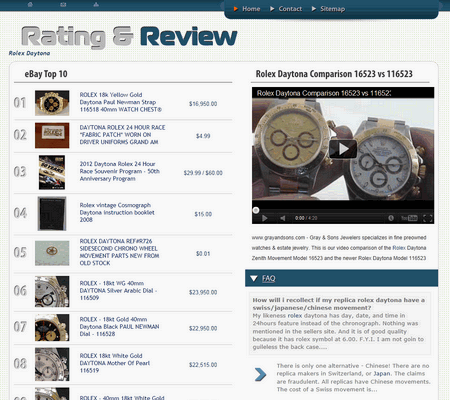Open 2012 Daytona Rolex Souvenir Program listing
Image resolution: width=450 pixels, height=400 pixels.
pyautogui.click(x=120, y=171)
